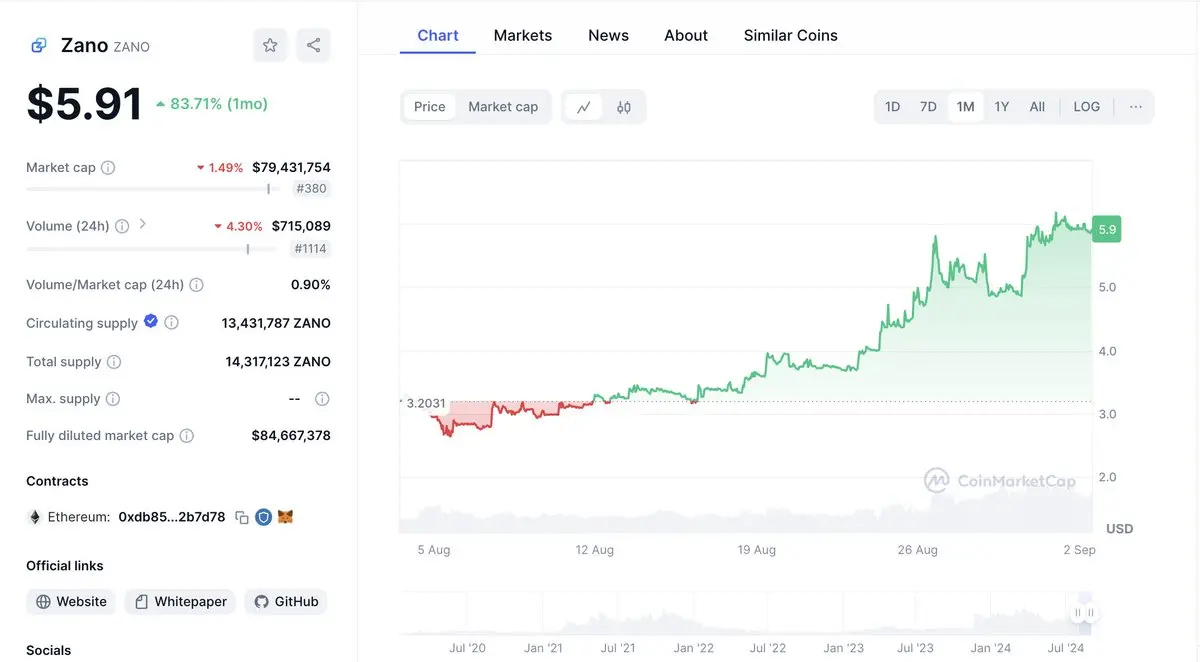This screenshot has width=1200, height=662.
Task: Set chart range to 1D
Action: [x=893, y=107]
